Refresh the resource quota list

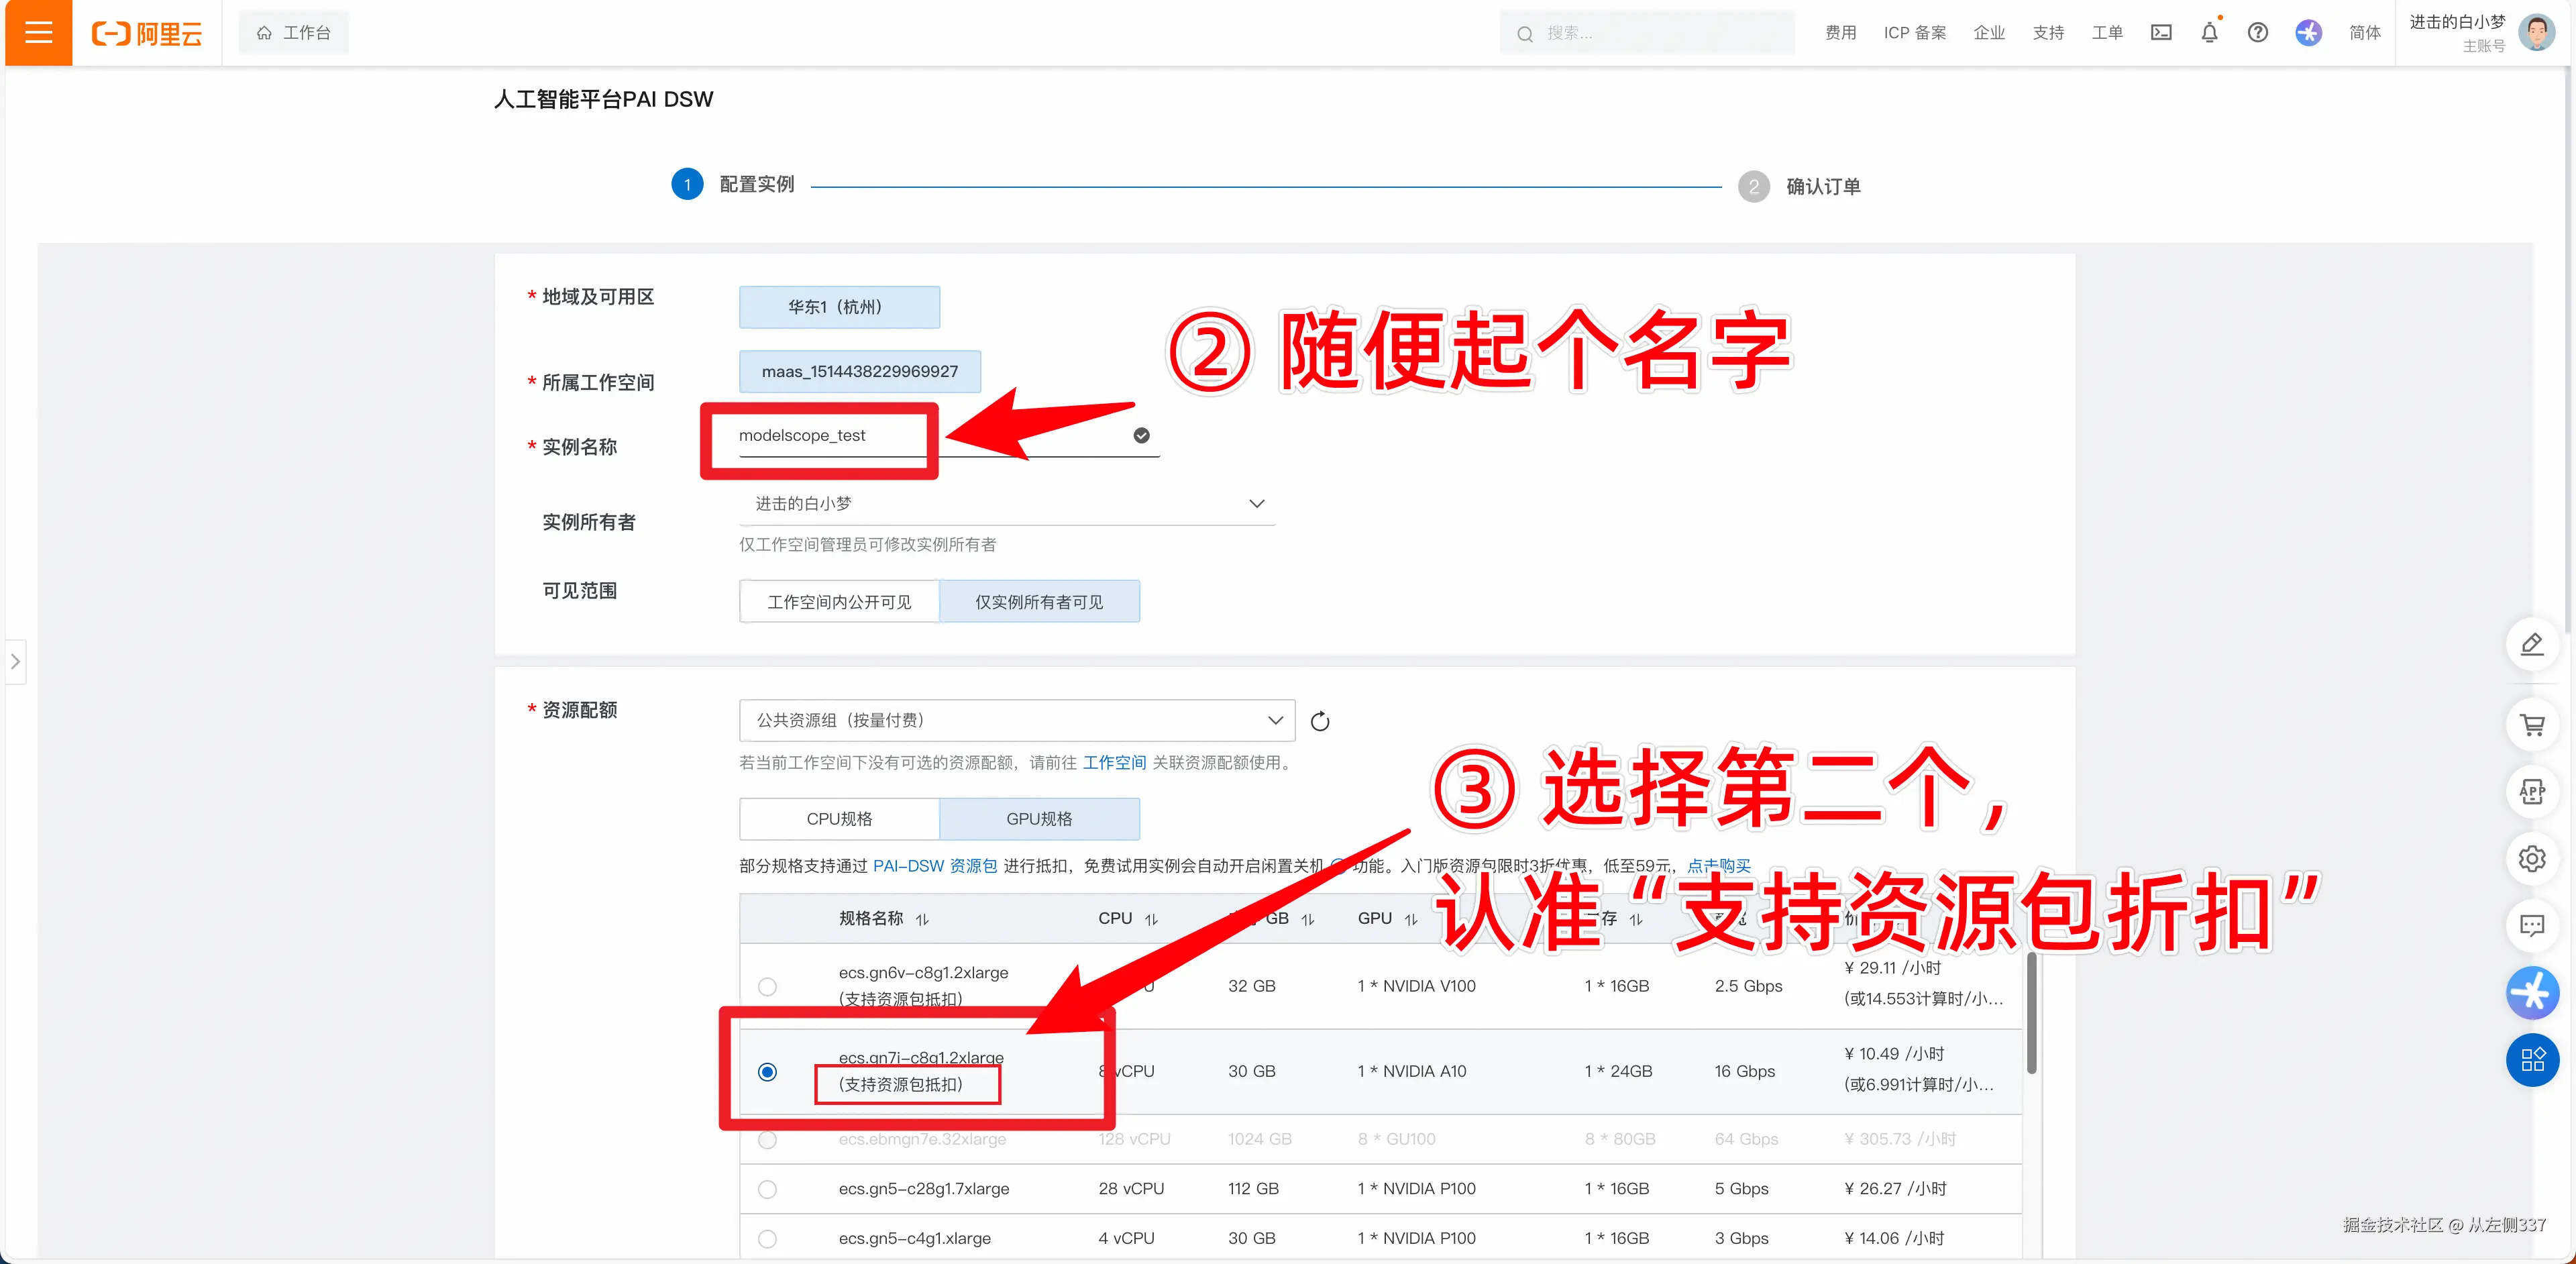pos(1320,721)
